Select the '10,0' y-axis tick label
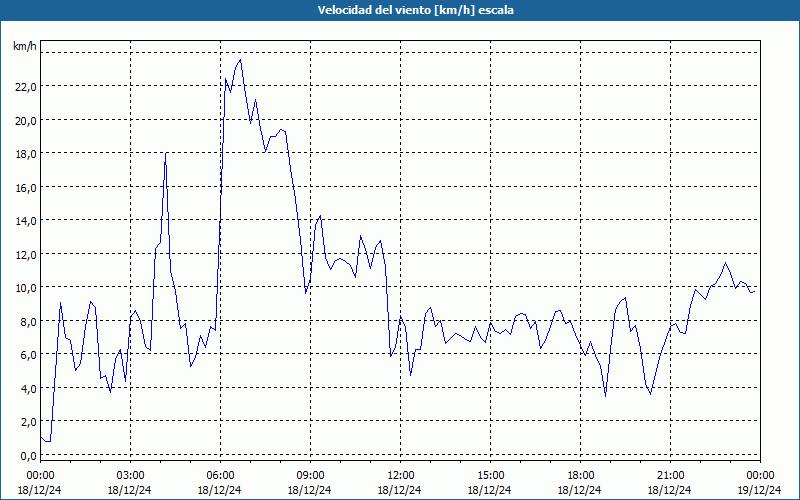Screen dimensions: 800x500 [26, 288]
